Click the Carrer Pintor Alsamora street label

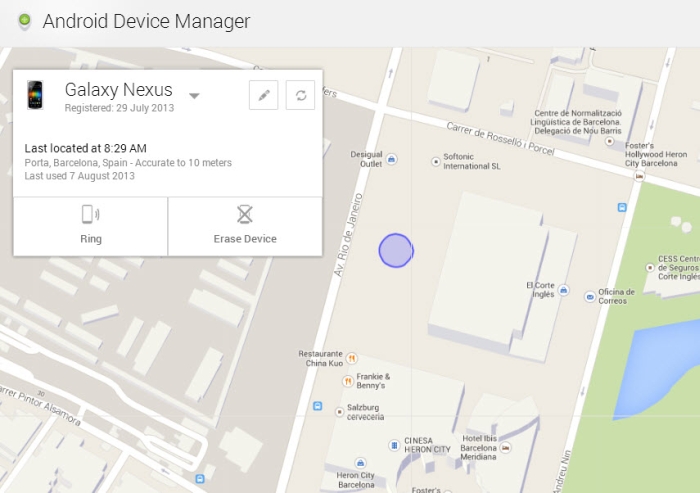pos(40,405)
